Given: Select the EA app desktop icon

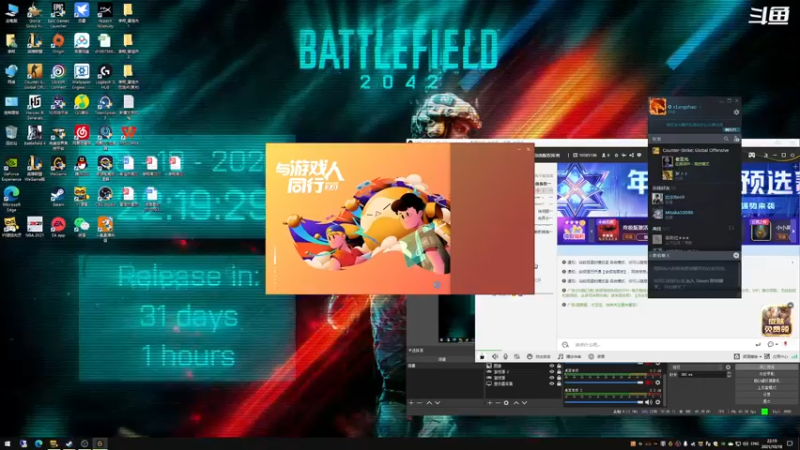Looking at the screenshot, I should click(58, 228).
